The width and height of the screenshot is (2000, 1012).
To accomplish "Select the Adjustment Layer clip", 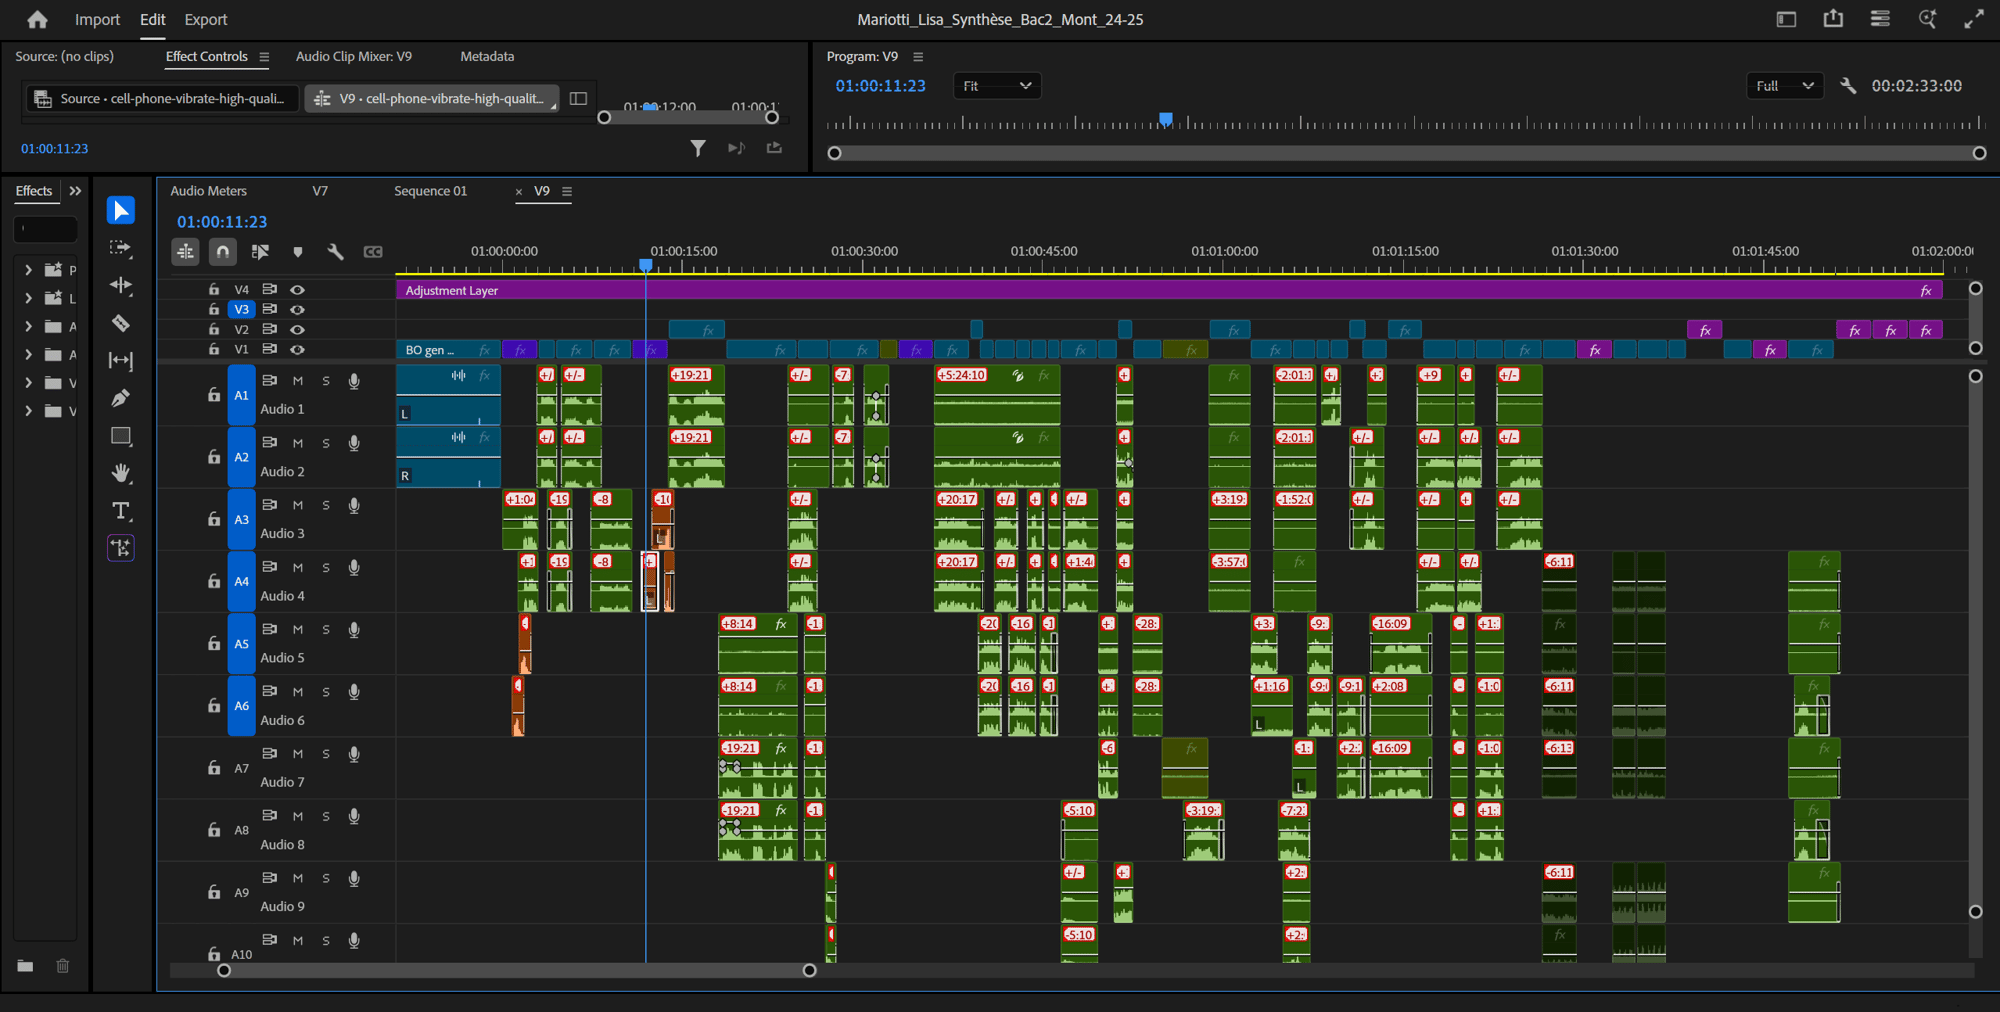I will click(1169, 290).
